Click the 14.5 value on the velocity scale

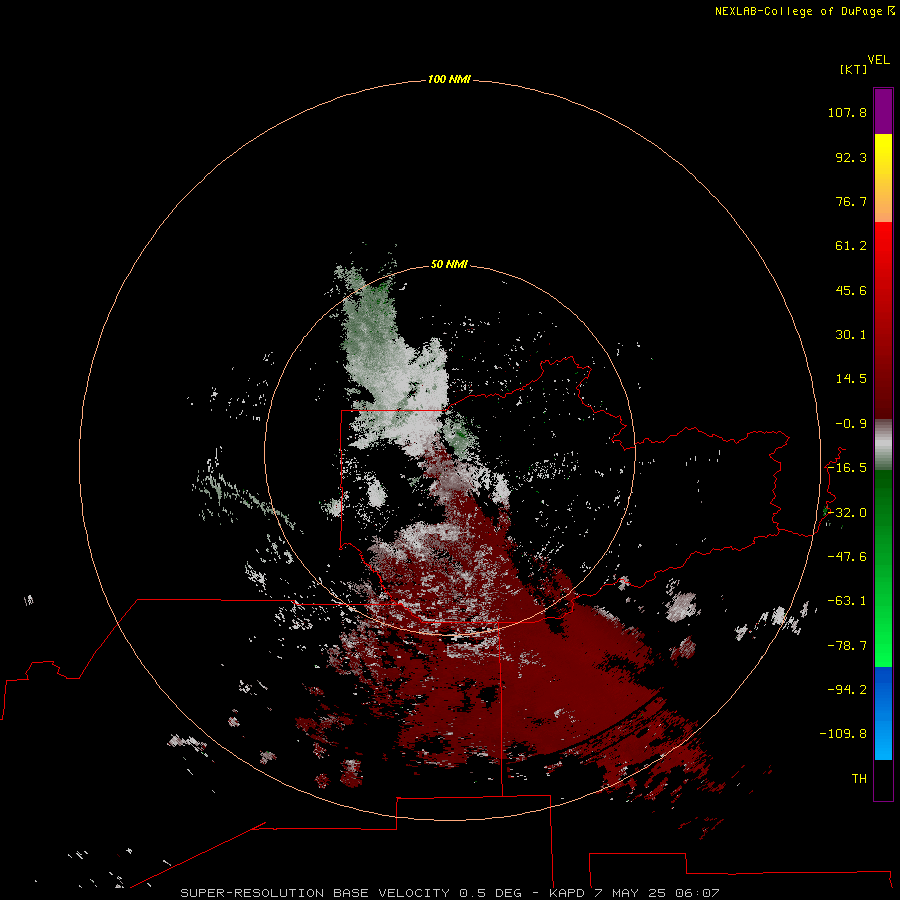pyautogui.click(x=851, y=379)
